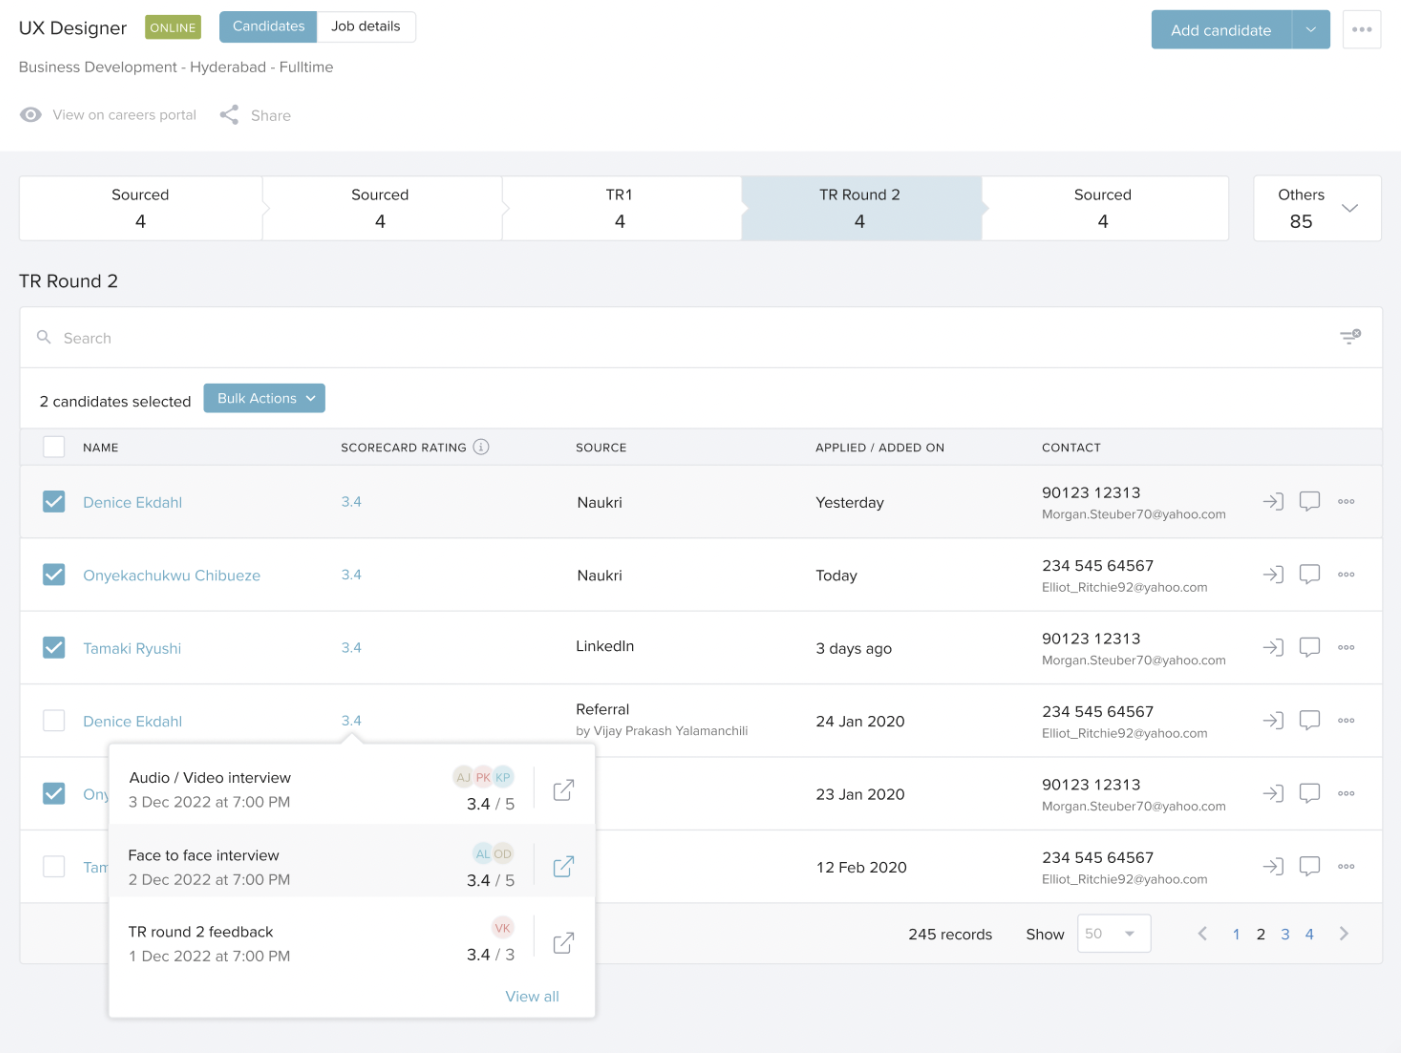
Task: Click the filter icon beside the search bar
Action: click(x=1352, y=338)
